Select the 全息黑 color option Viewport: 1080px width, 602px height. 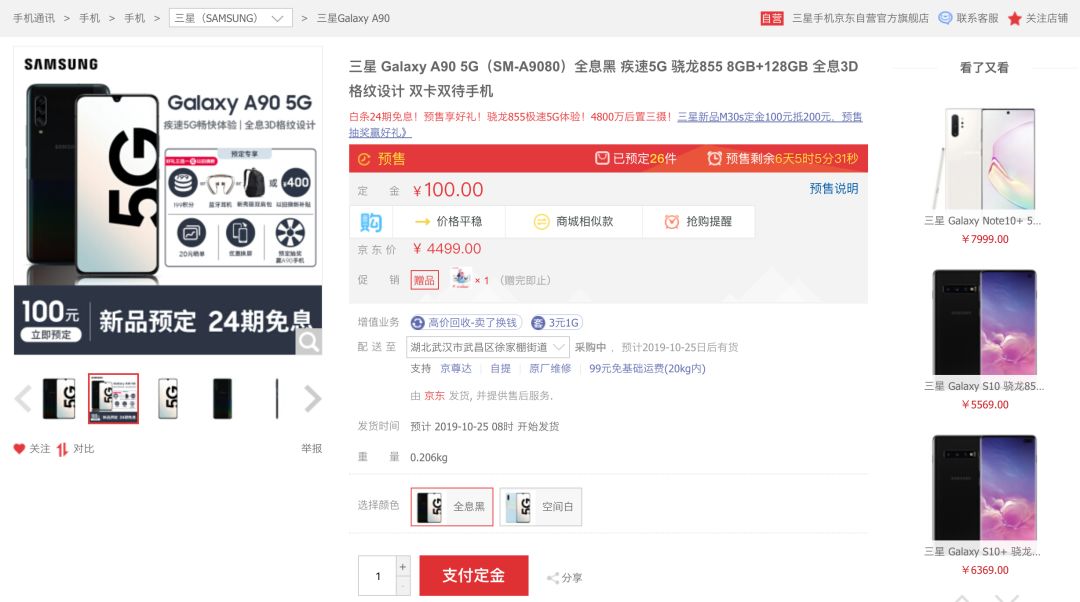tap(452, 506)
